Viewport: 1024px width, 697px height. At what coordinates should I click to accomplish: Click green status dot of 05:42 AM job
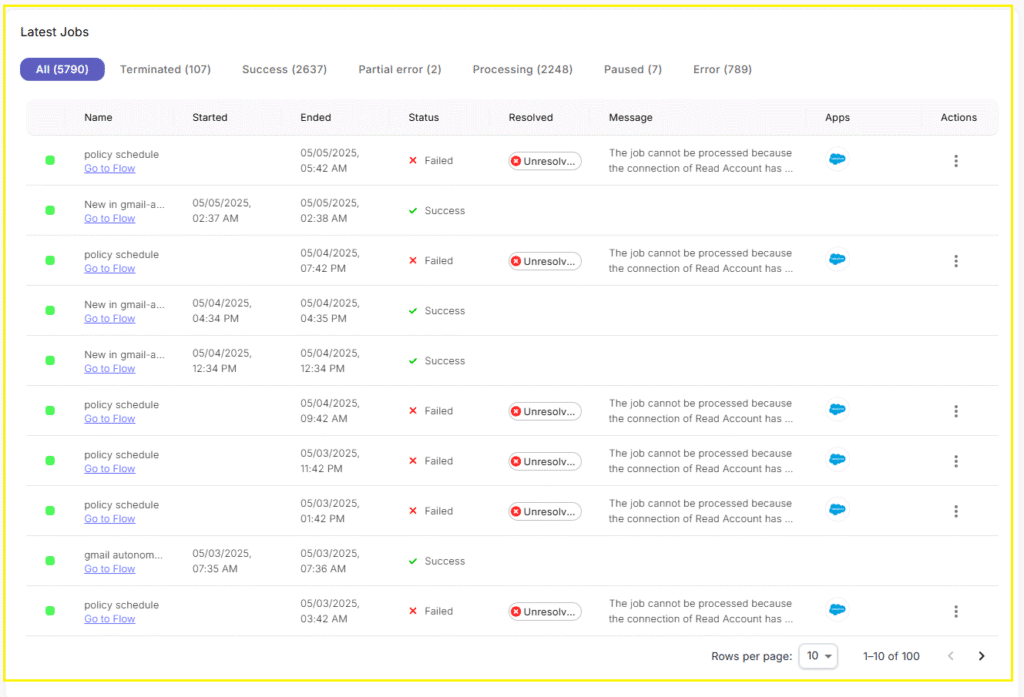pos(50,160)
